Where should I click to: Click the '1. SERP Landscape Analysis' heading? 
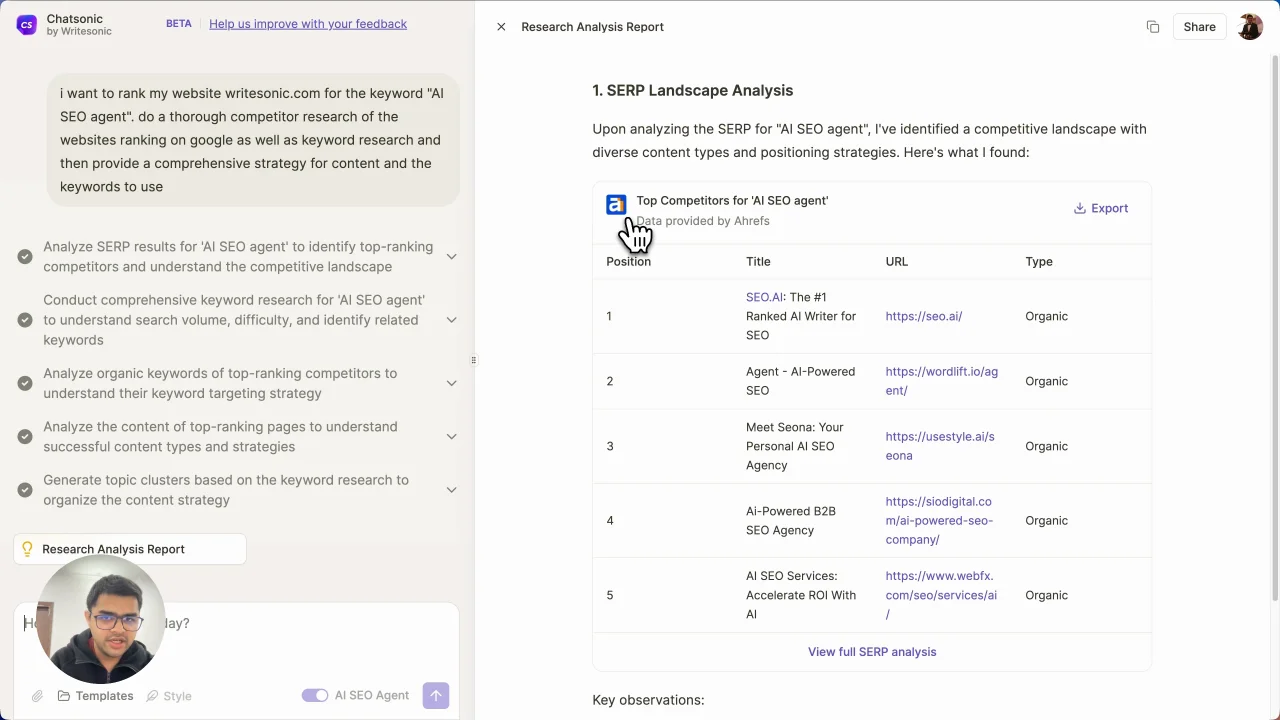coord(693,90)
